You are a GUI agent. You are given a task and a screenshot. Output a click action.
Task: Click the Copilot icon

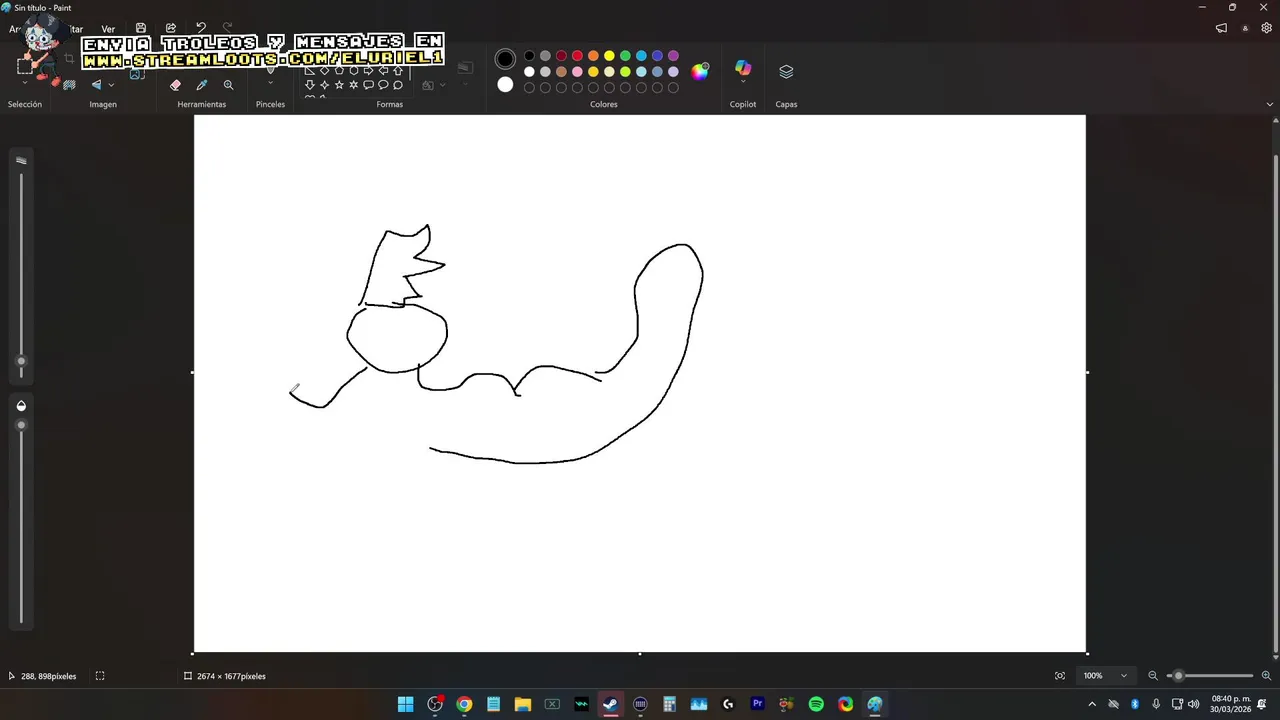click(743, 67)
